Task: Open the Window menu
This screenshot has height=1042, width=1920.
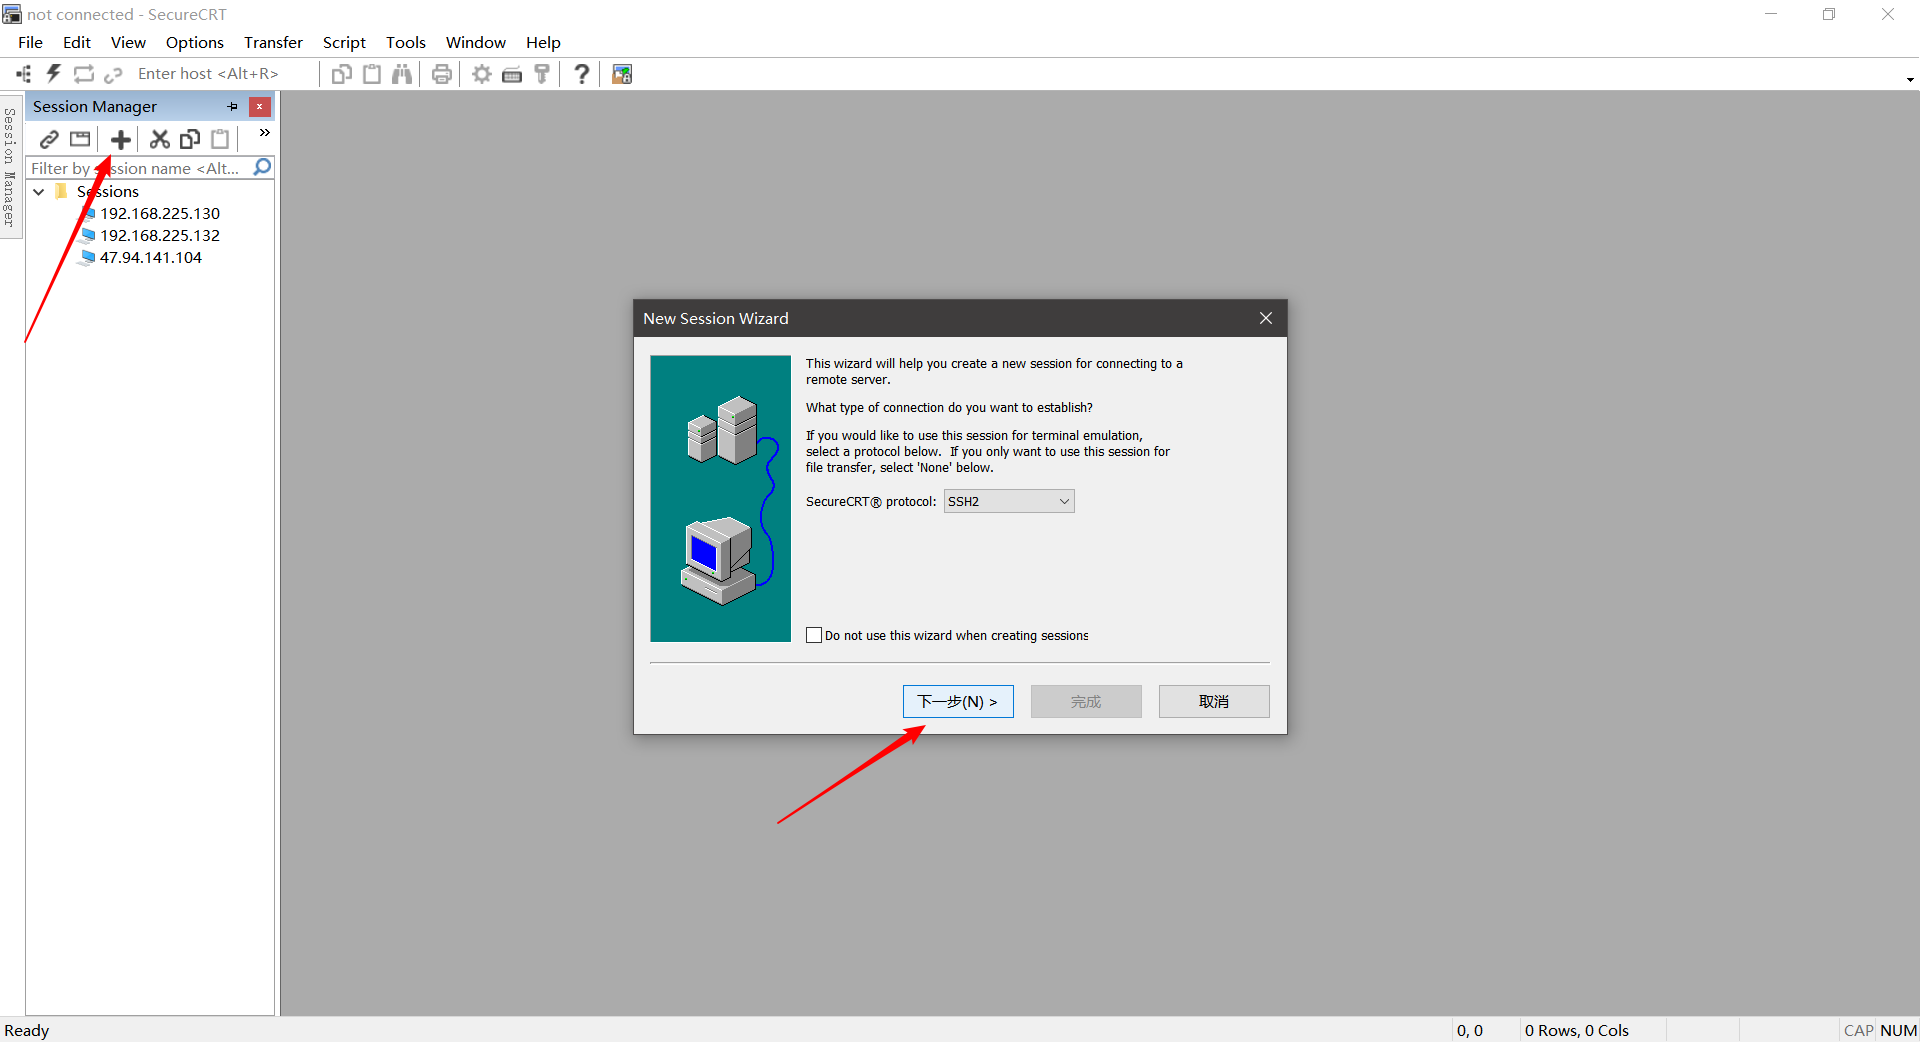Action: (476, 42)
